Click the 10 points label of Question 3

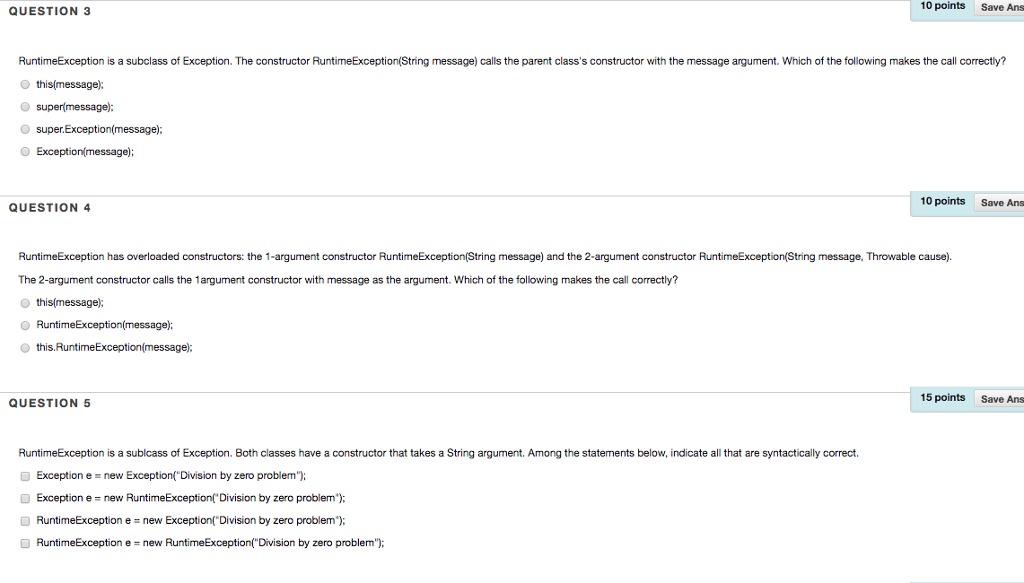coord(942,6)
